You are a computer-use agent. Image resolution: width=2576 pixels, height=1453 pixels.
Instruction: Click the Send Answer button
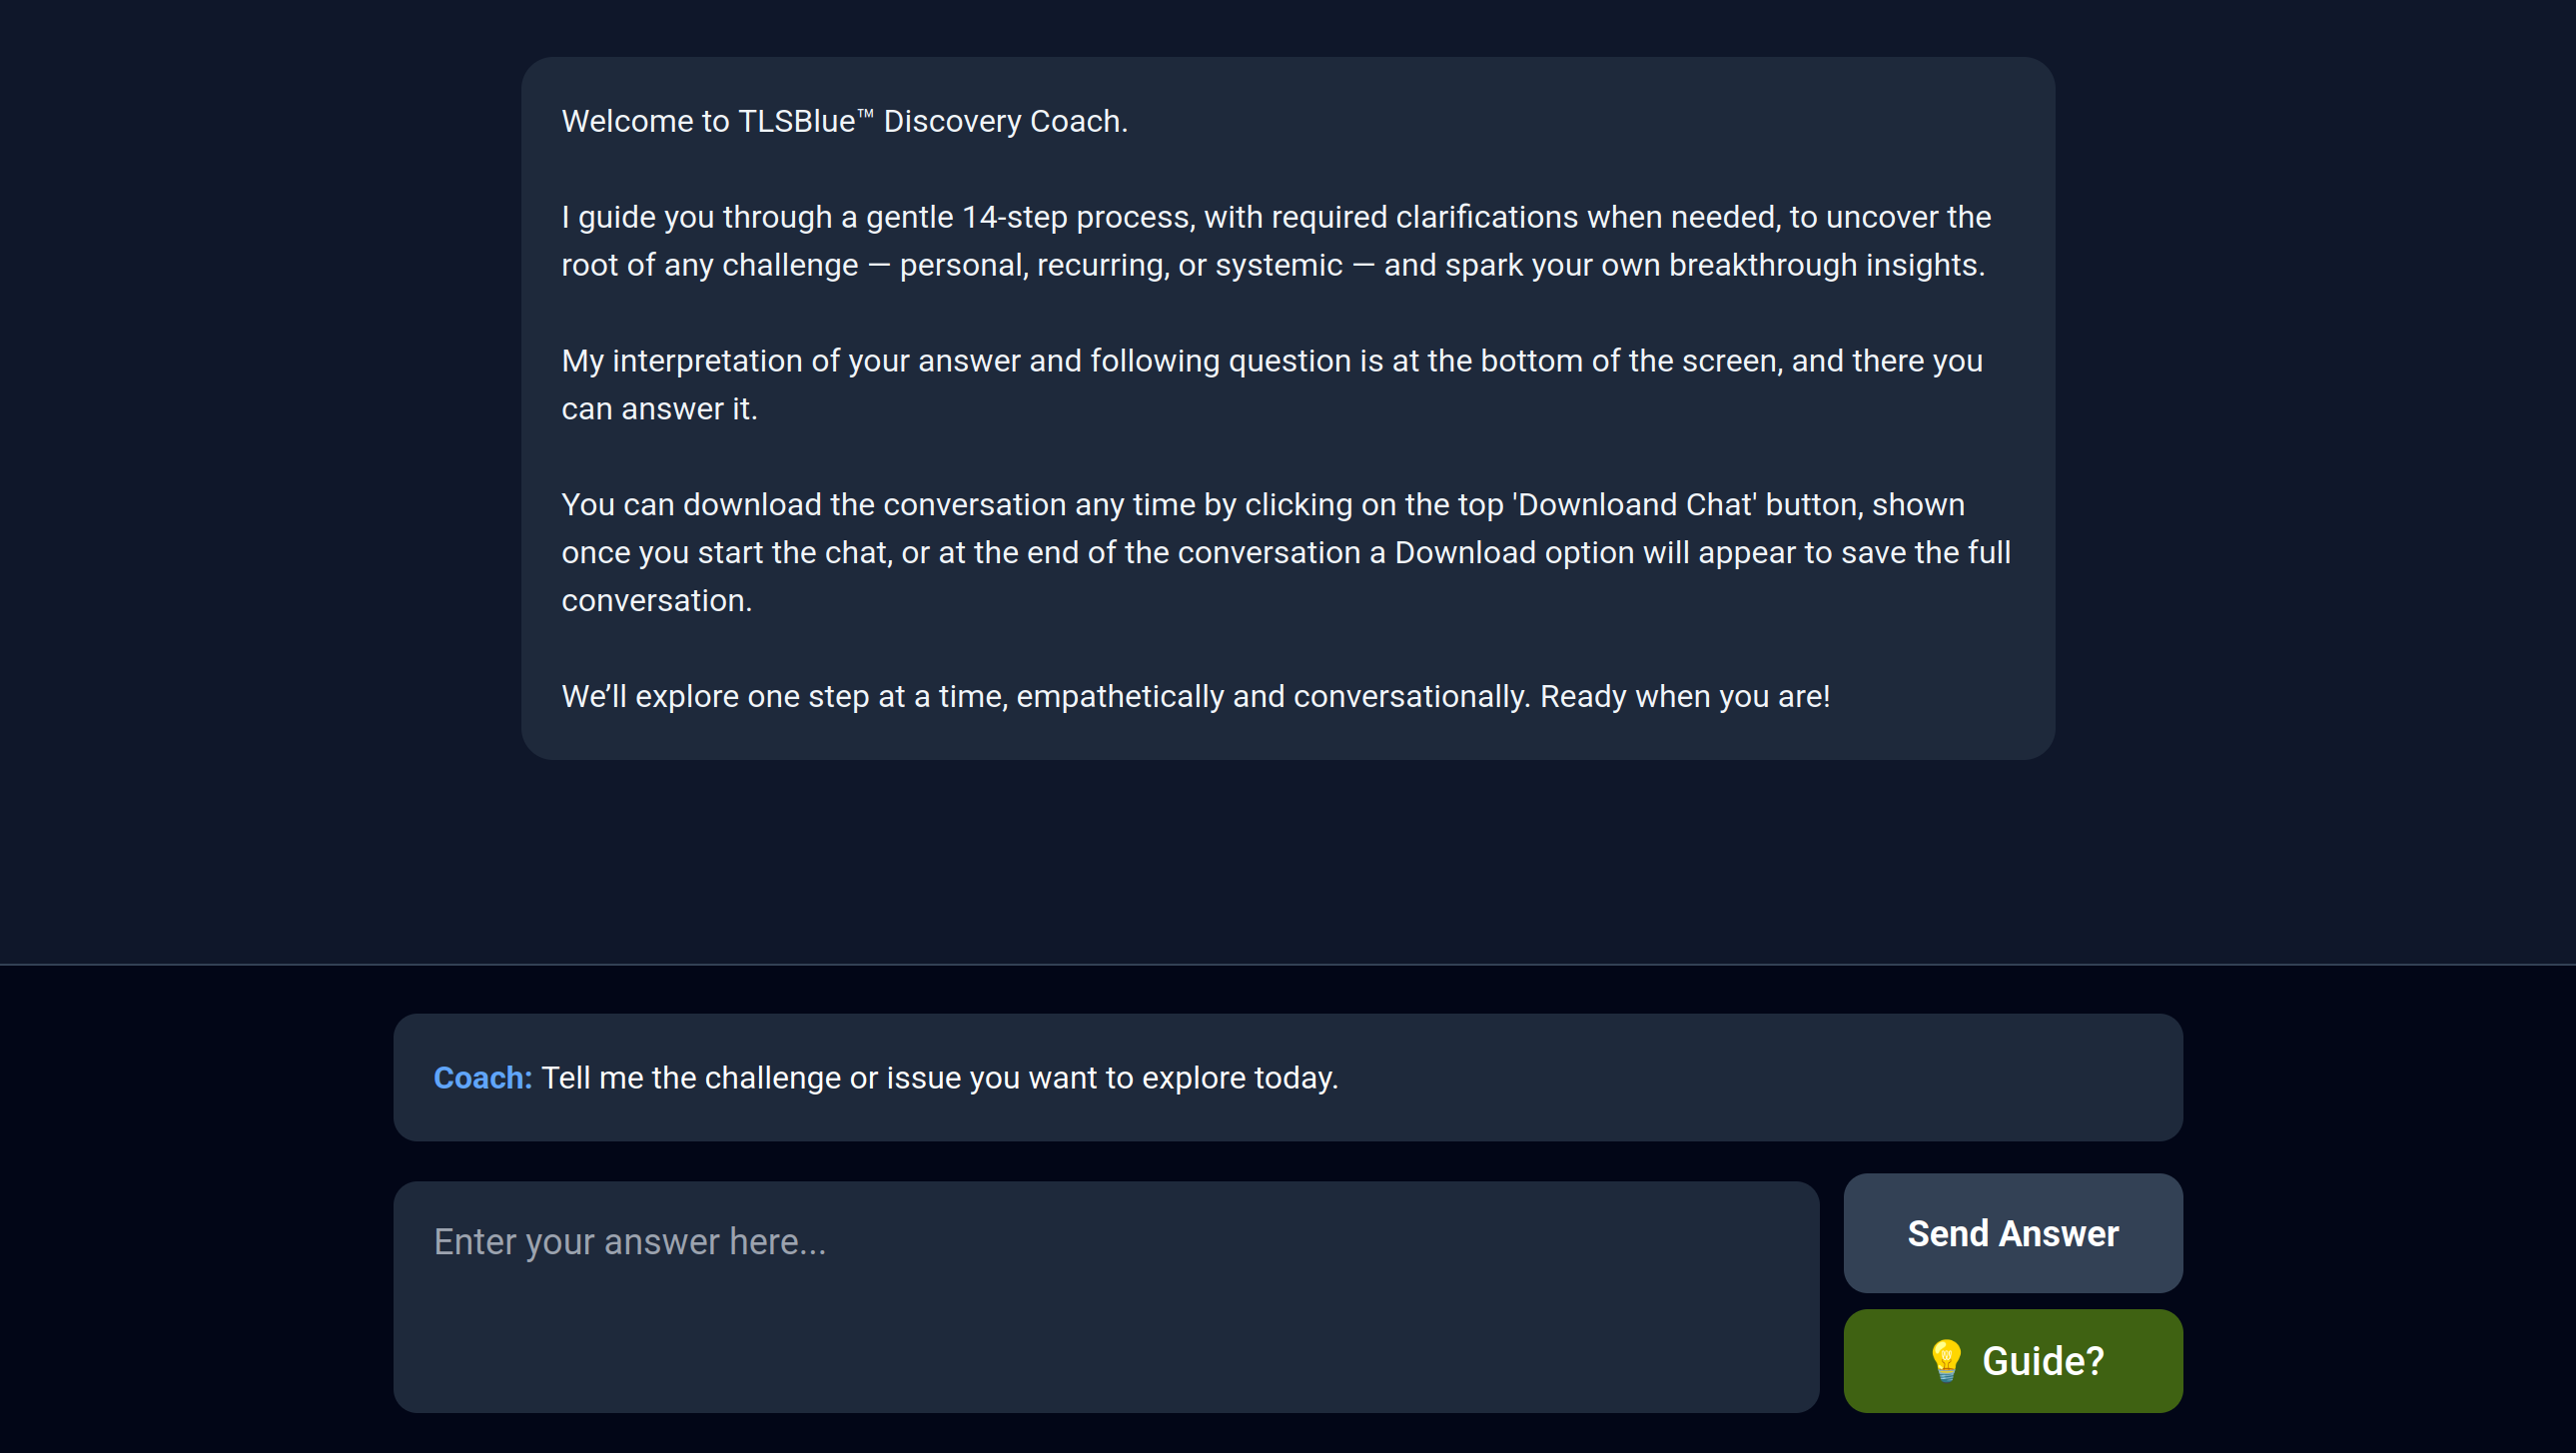pos(2012,1233)
